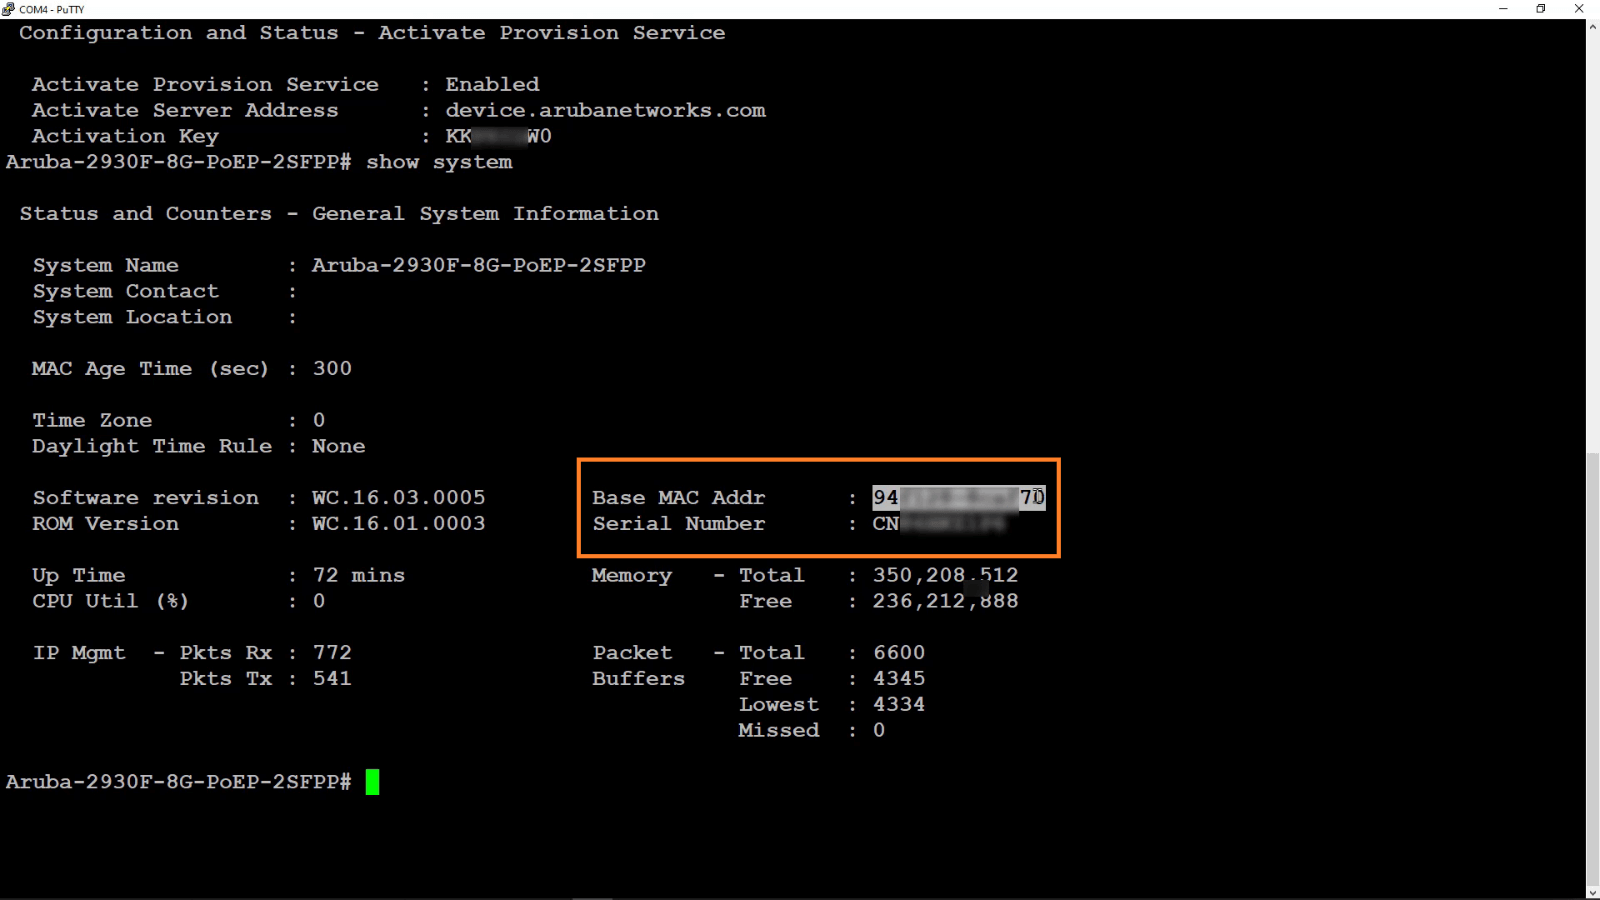1600x900 pixels.
Task: Click the 'Software revision' label
Action: pos(145,497)
